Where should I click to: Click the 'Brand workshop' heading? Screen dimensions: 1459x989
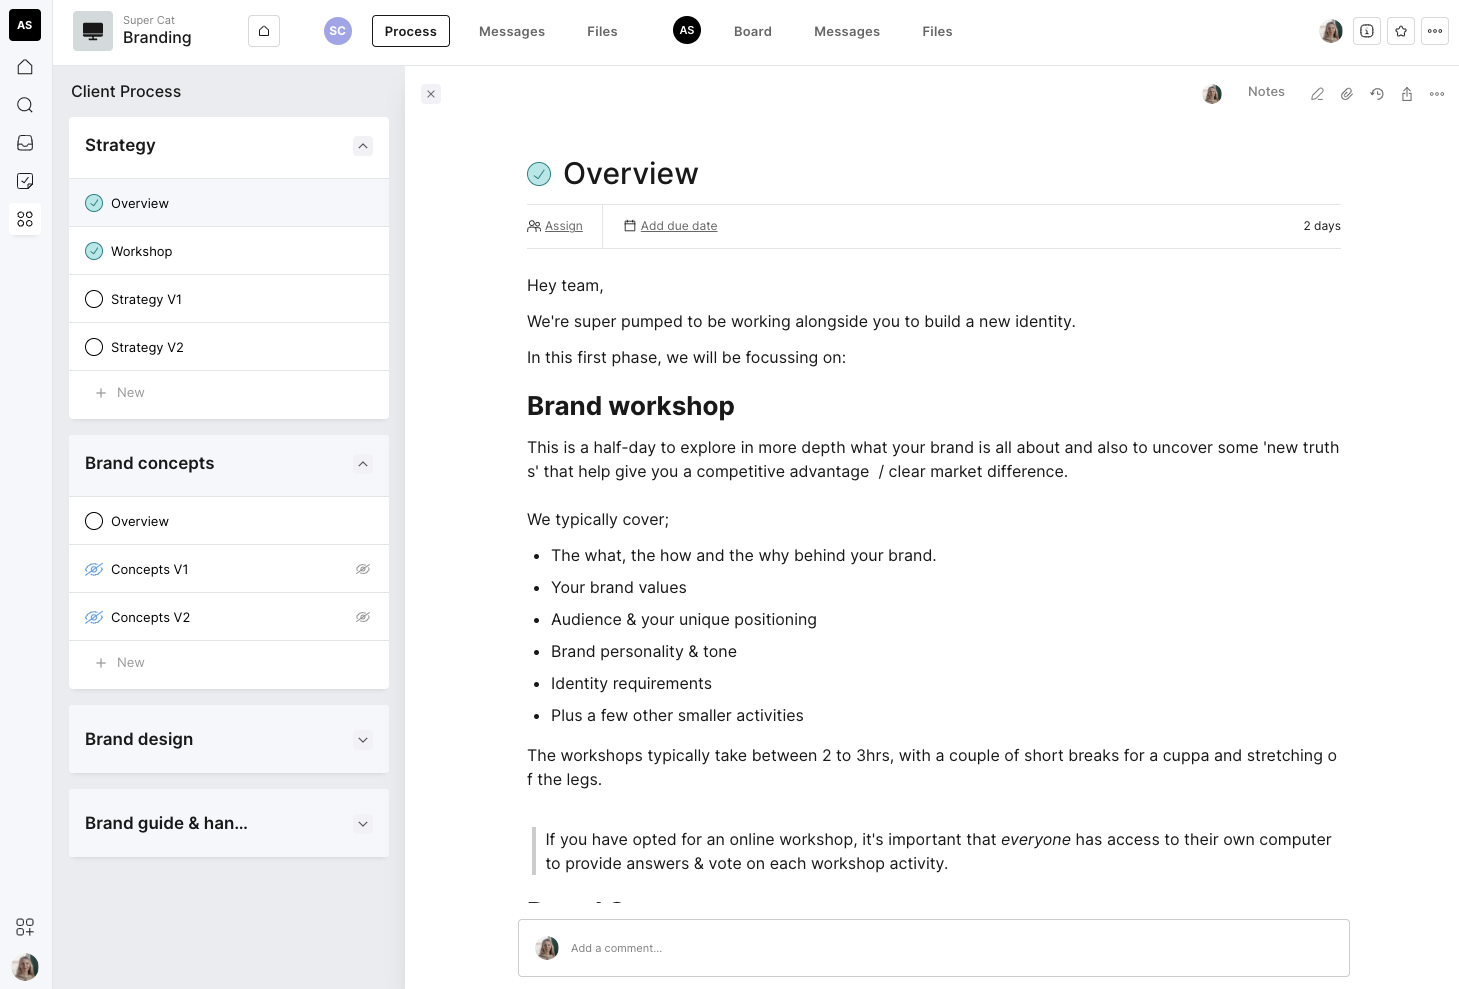pyautogui.click(x=631, y=406)
